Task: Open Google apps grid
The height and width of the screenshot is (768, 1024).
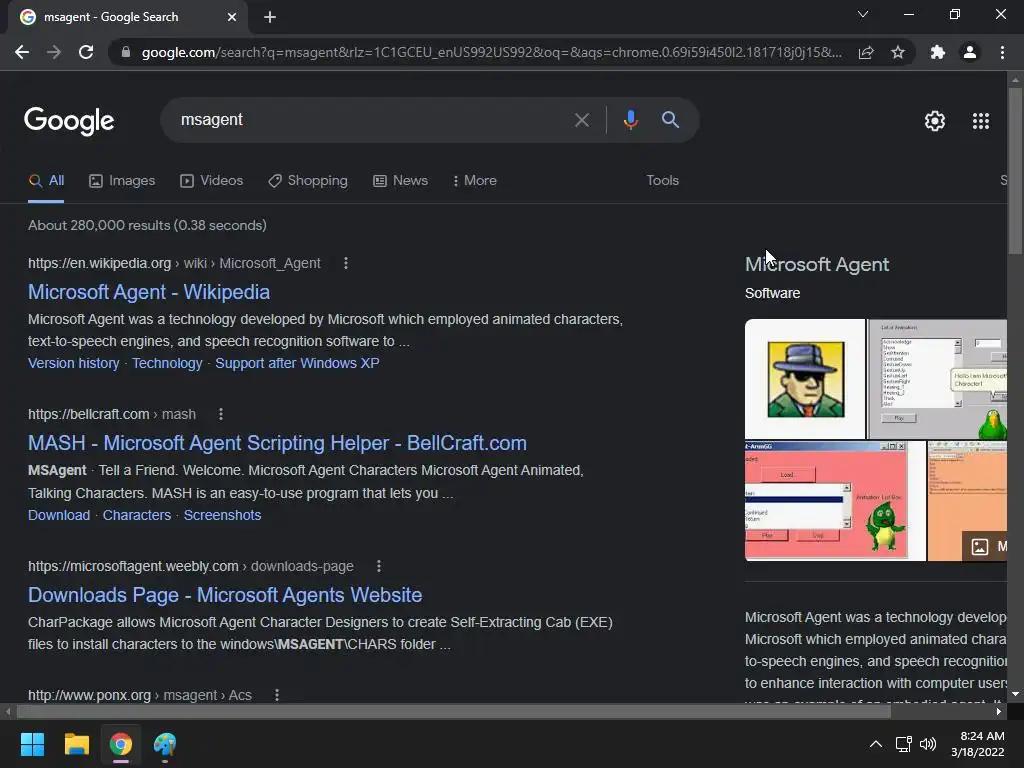Action: pyautogui.click(x=981, y=121)
